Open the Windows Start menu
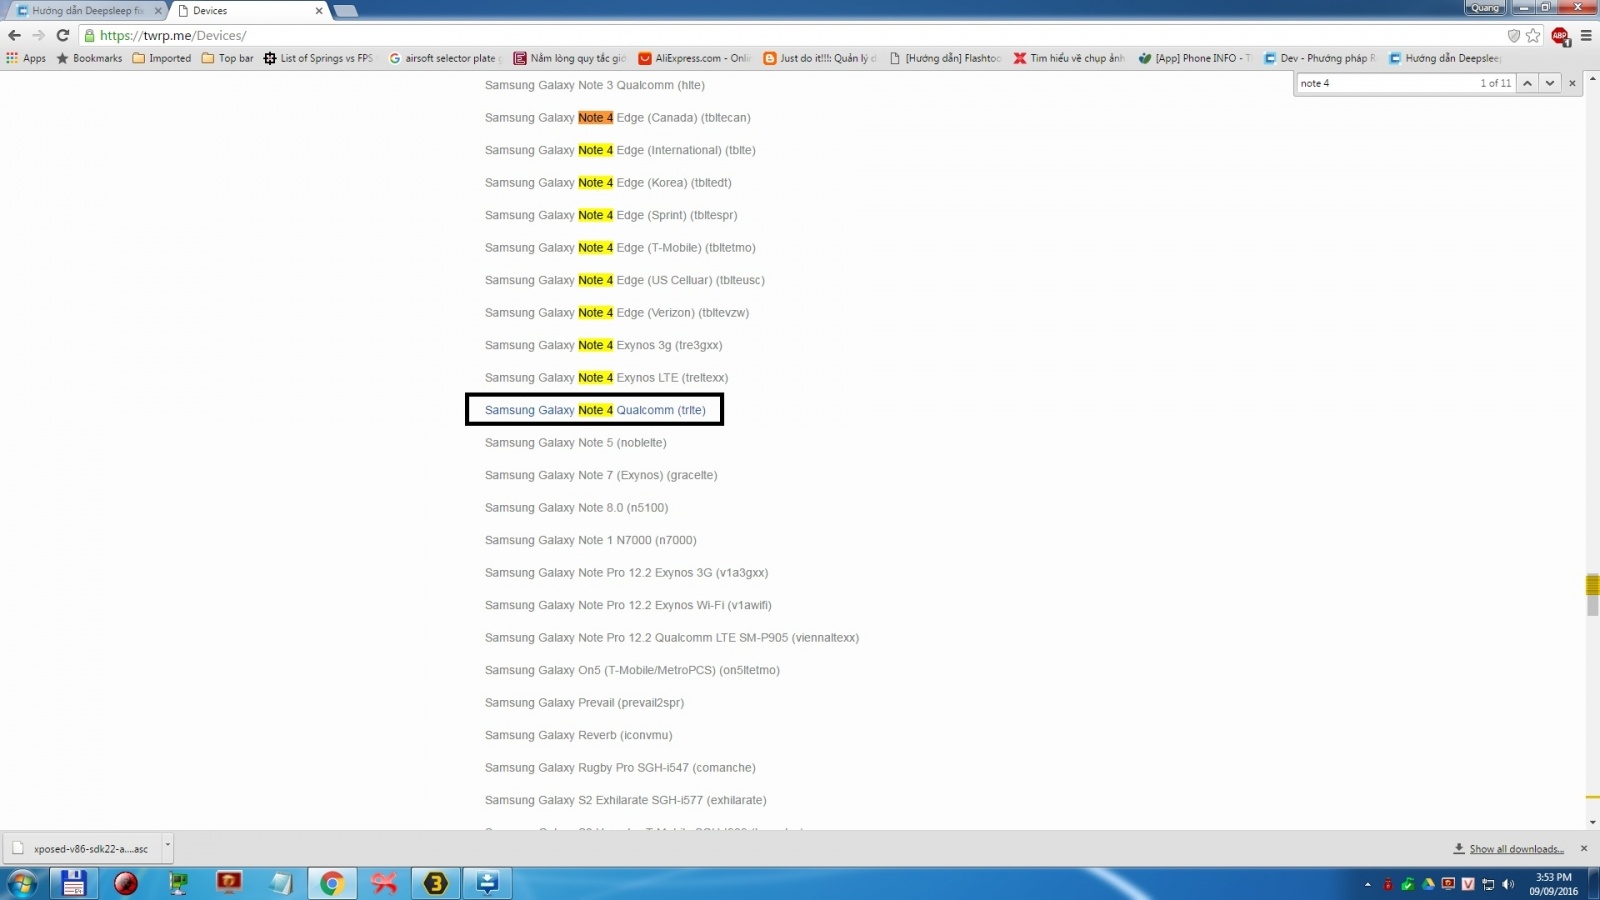This screenshot has height=900, width=1600. point(22,883)
